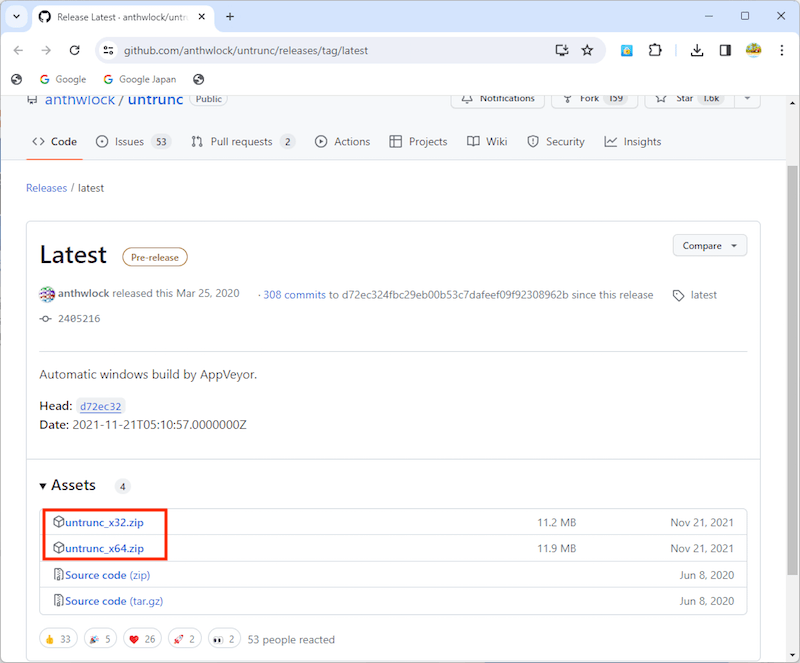Viewport: 800px width, 663px height.
Task: Go to the Releases breadcrumb link
Action: point(46,188)
